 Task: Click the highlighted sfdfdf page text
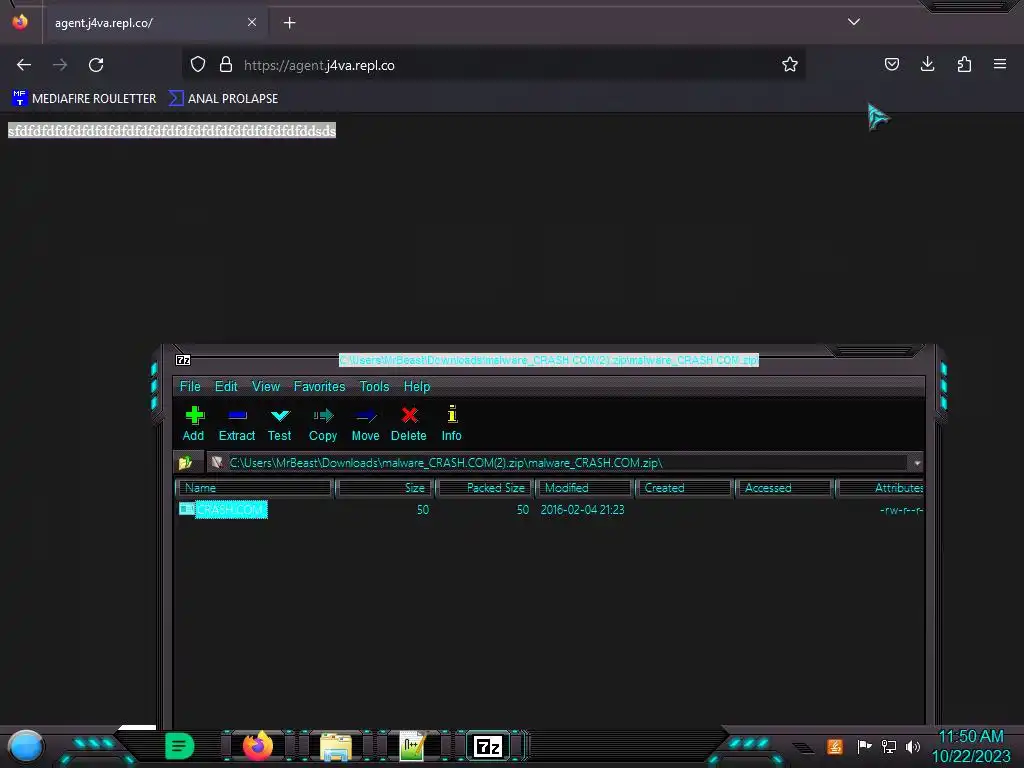coord(172,131)
